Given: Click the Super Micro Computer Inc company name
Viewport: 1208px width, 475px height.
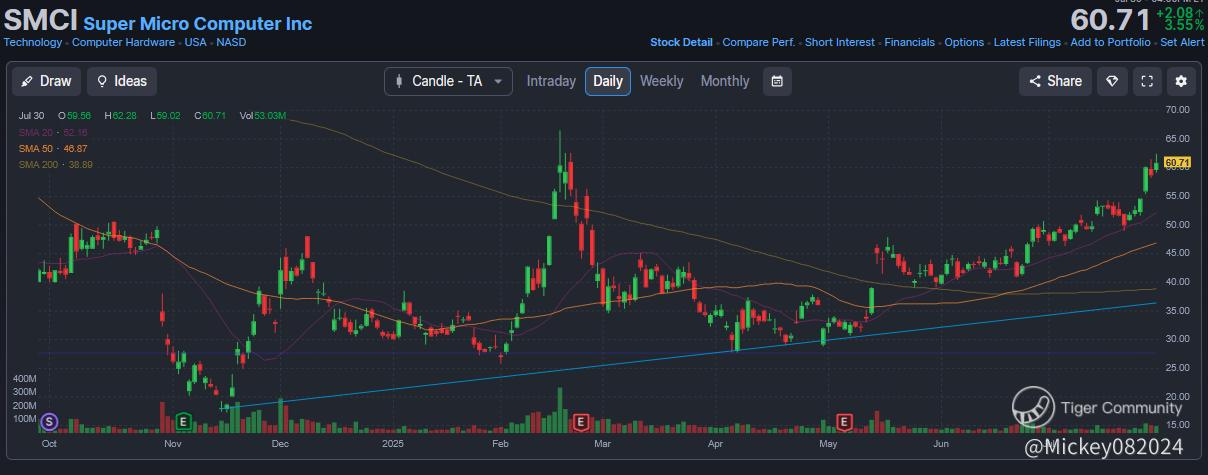Looking at the screenshot, I should click(x=197, y=24).
